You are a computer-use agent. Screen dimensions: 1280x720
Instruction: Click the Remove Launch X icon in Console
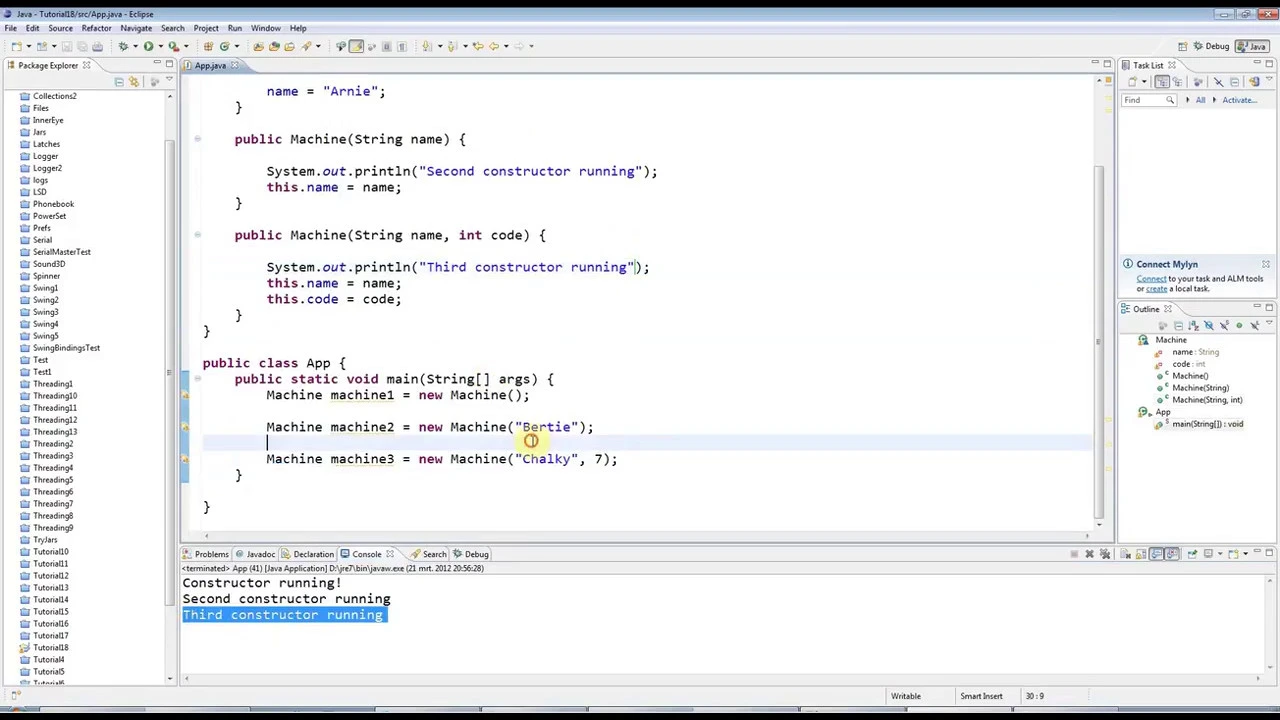tap(1089, 554)
